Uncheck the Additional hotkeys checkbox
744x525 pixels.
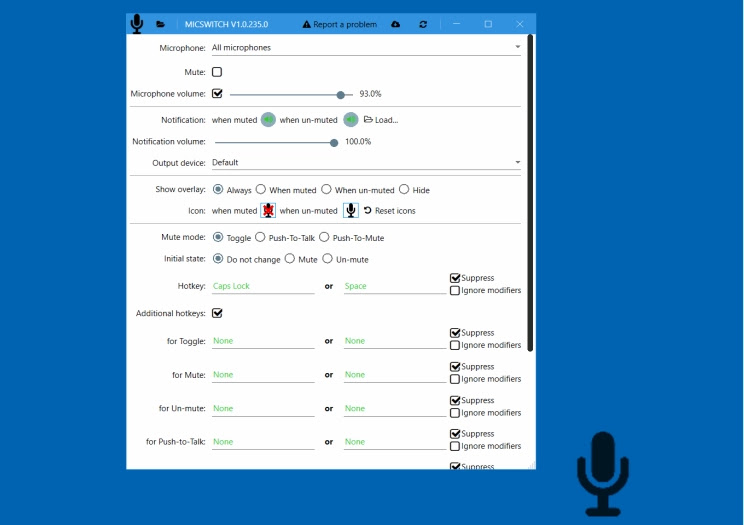pos(217,313)
